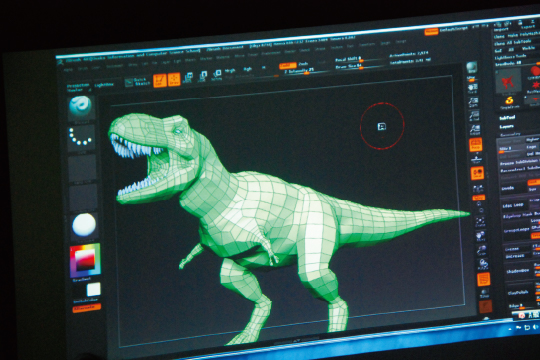Click the ShadowBox button
Screen dimensions: 540x360
pyautogui.click(x=517, y=271)
